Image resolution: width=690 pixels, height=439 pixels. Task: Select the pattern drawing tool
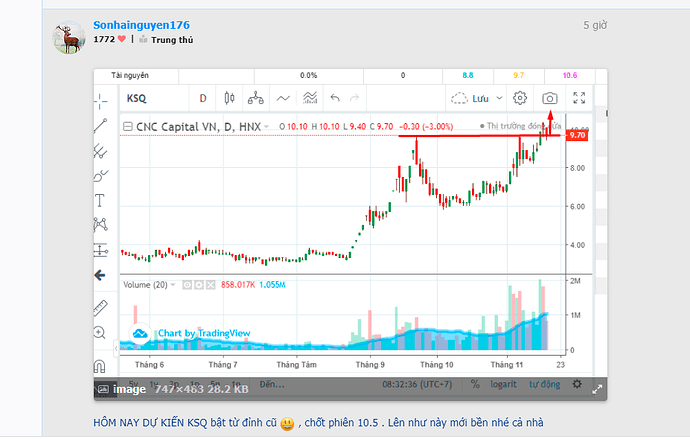[100, 224]
